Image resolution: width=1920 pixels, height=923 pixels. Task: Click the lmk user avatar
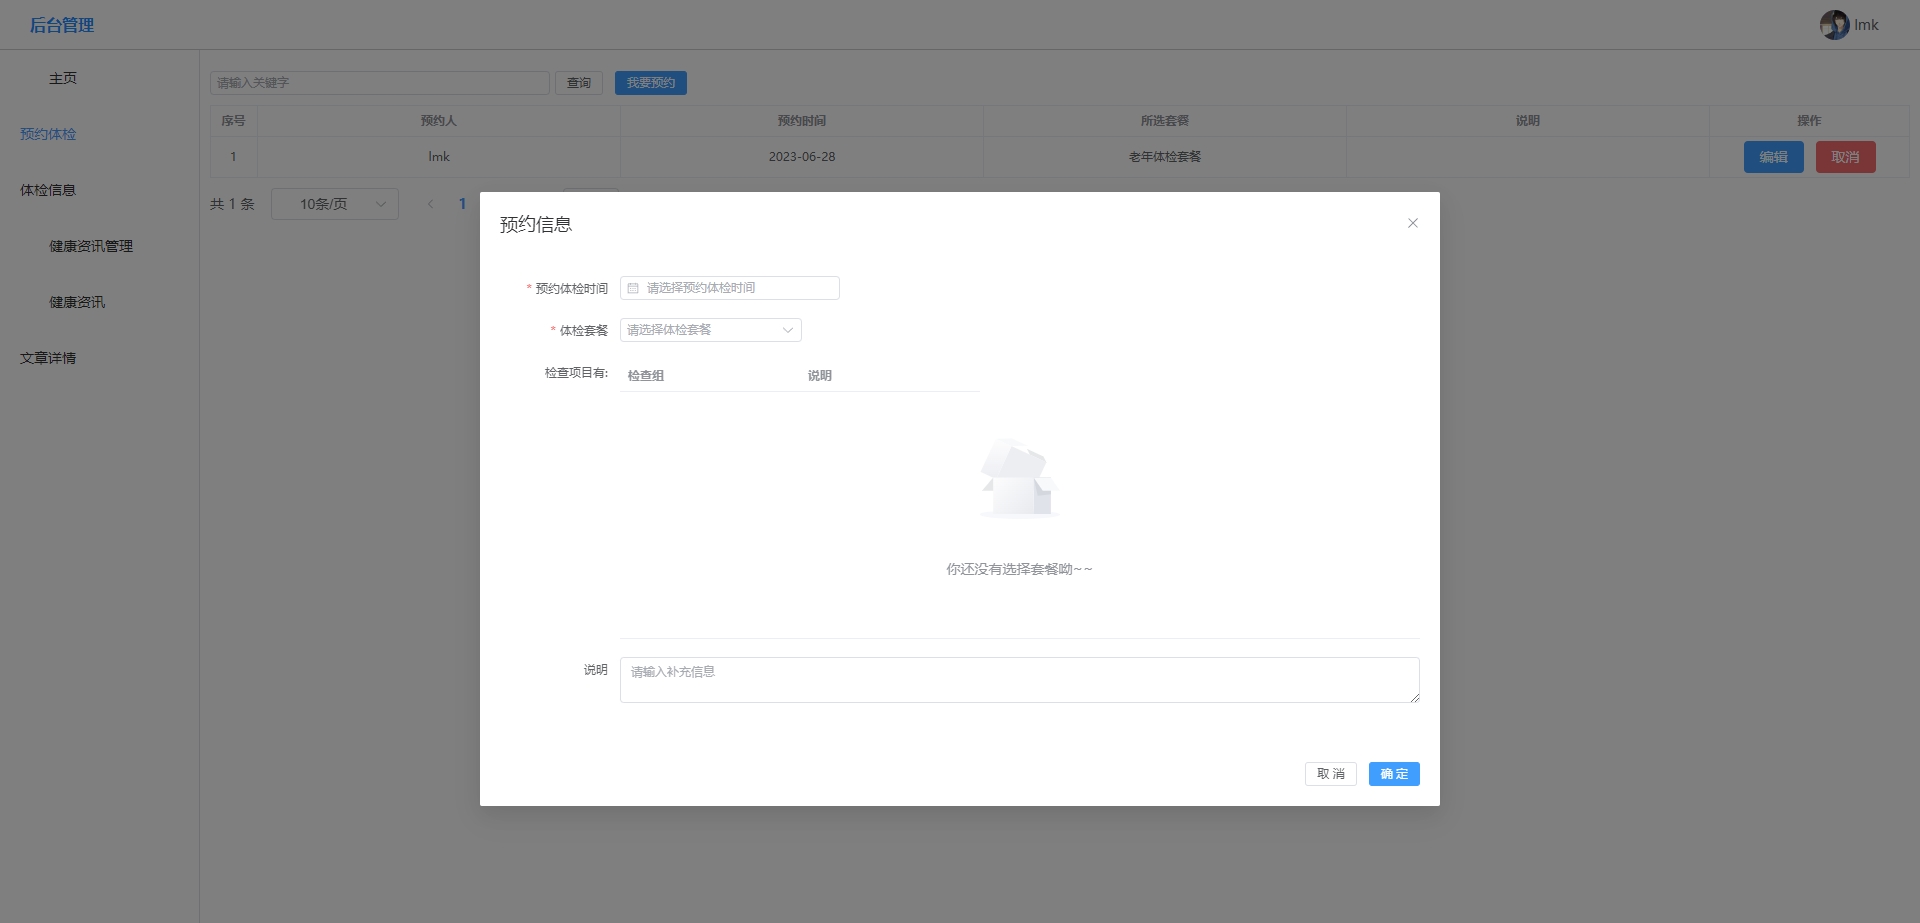click(1834, 25)
